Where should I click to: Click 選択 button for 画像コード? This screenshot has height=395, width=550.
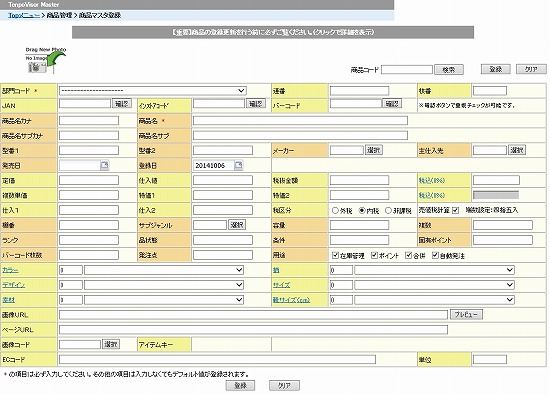pyautogui.click(x=110, y=344)
